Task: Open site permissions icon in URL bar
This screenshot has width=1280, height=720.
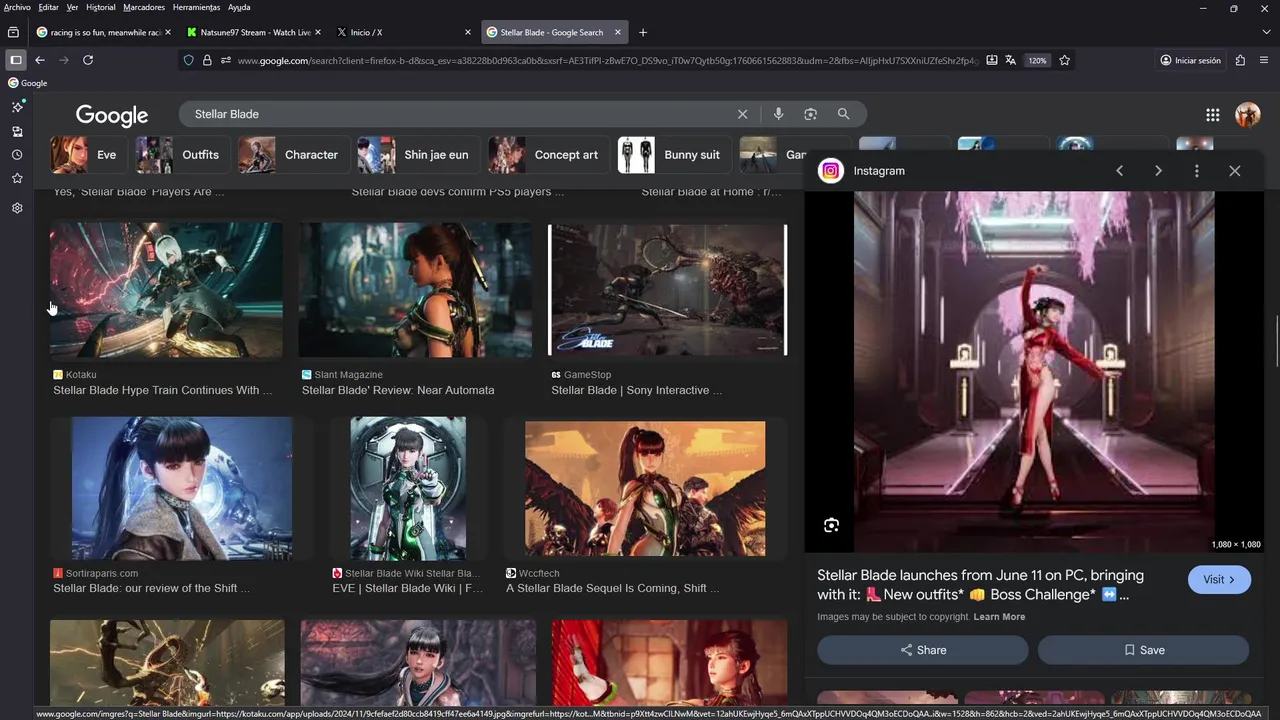Action: coord(226,60)
